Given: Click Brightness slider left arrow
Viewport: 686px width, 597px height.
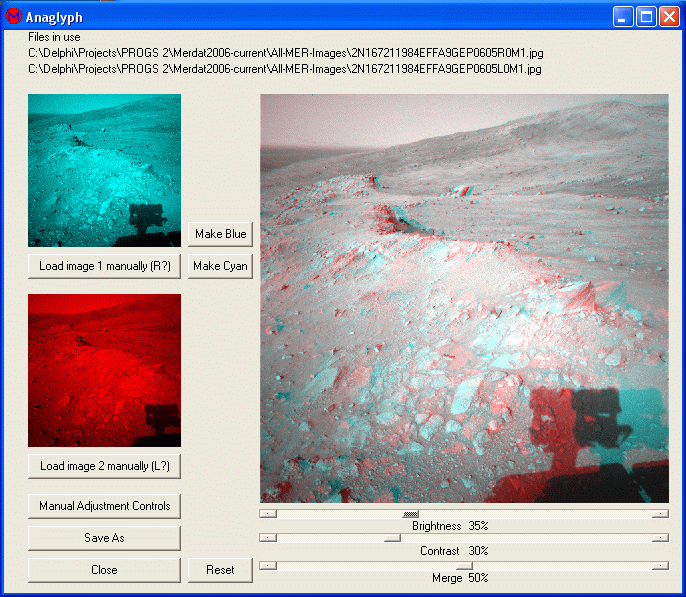Looking at the screenshot, I should tap(268, 514).
